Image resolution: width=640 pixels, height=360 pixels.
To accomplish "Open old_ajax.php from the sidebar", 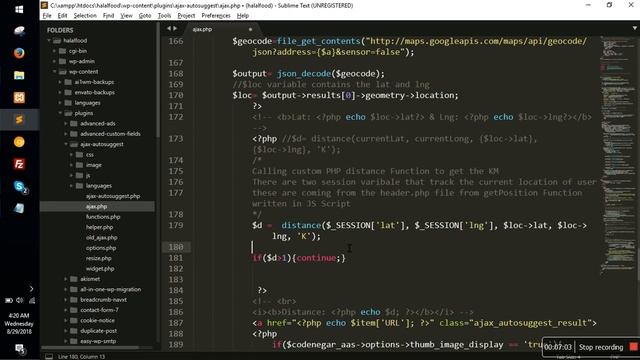I will pos(101,238).
